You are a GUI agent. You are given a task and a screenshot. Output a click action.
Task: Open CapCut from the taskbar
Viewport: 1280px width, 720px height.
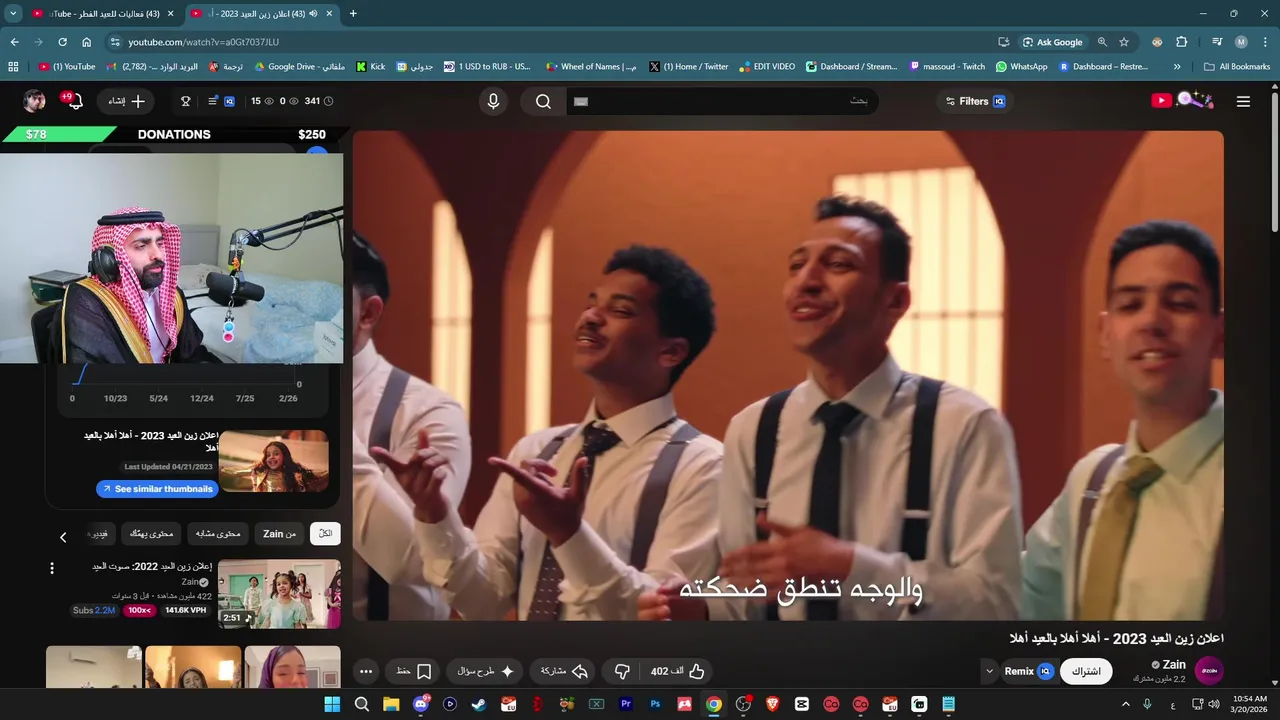[801, 704]
